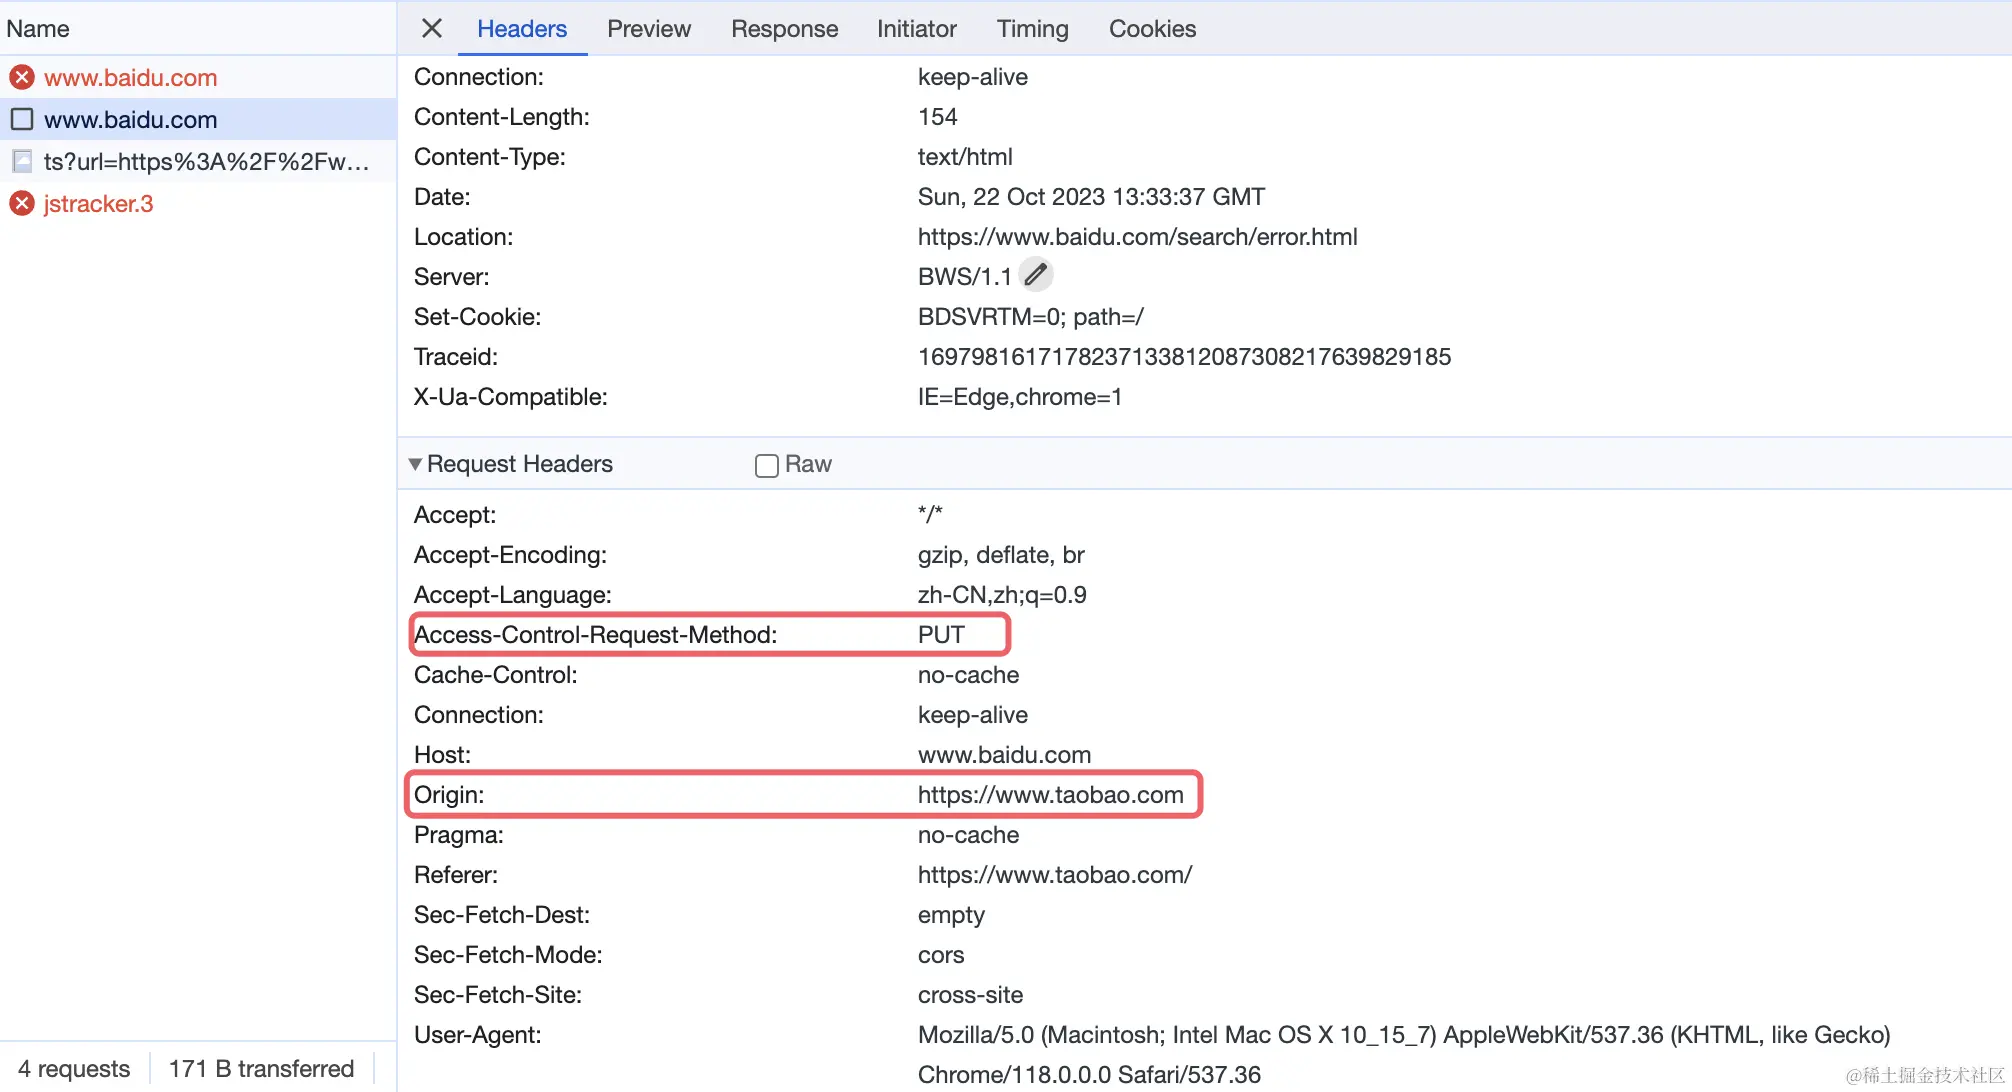Open the Response tab
The width and height of the screenshot is (2012, 1092).
[x=784, y=28]
